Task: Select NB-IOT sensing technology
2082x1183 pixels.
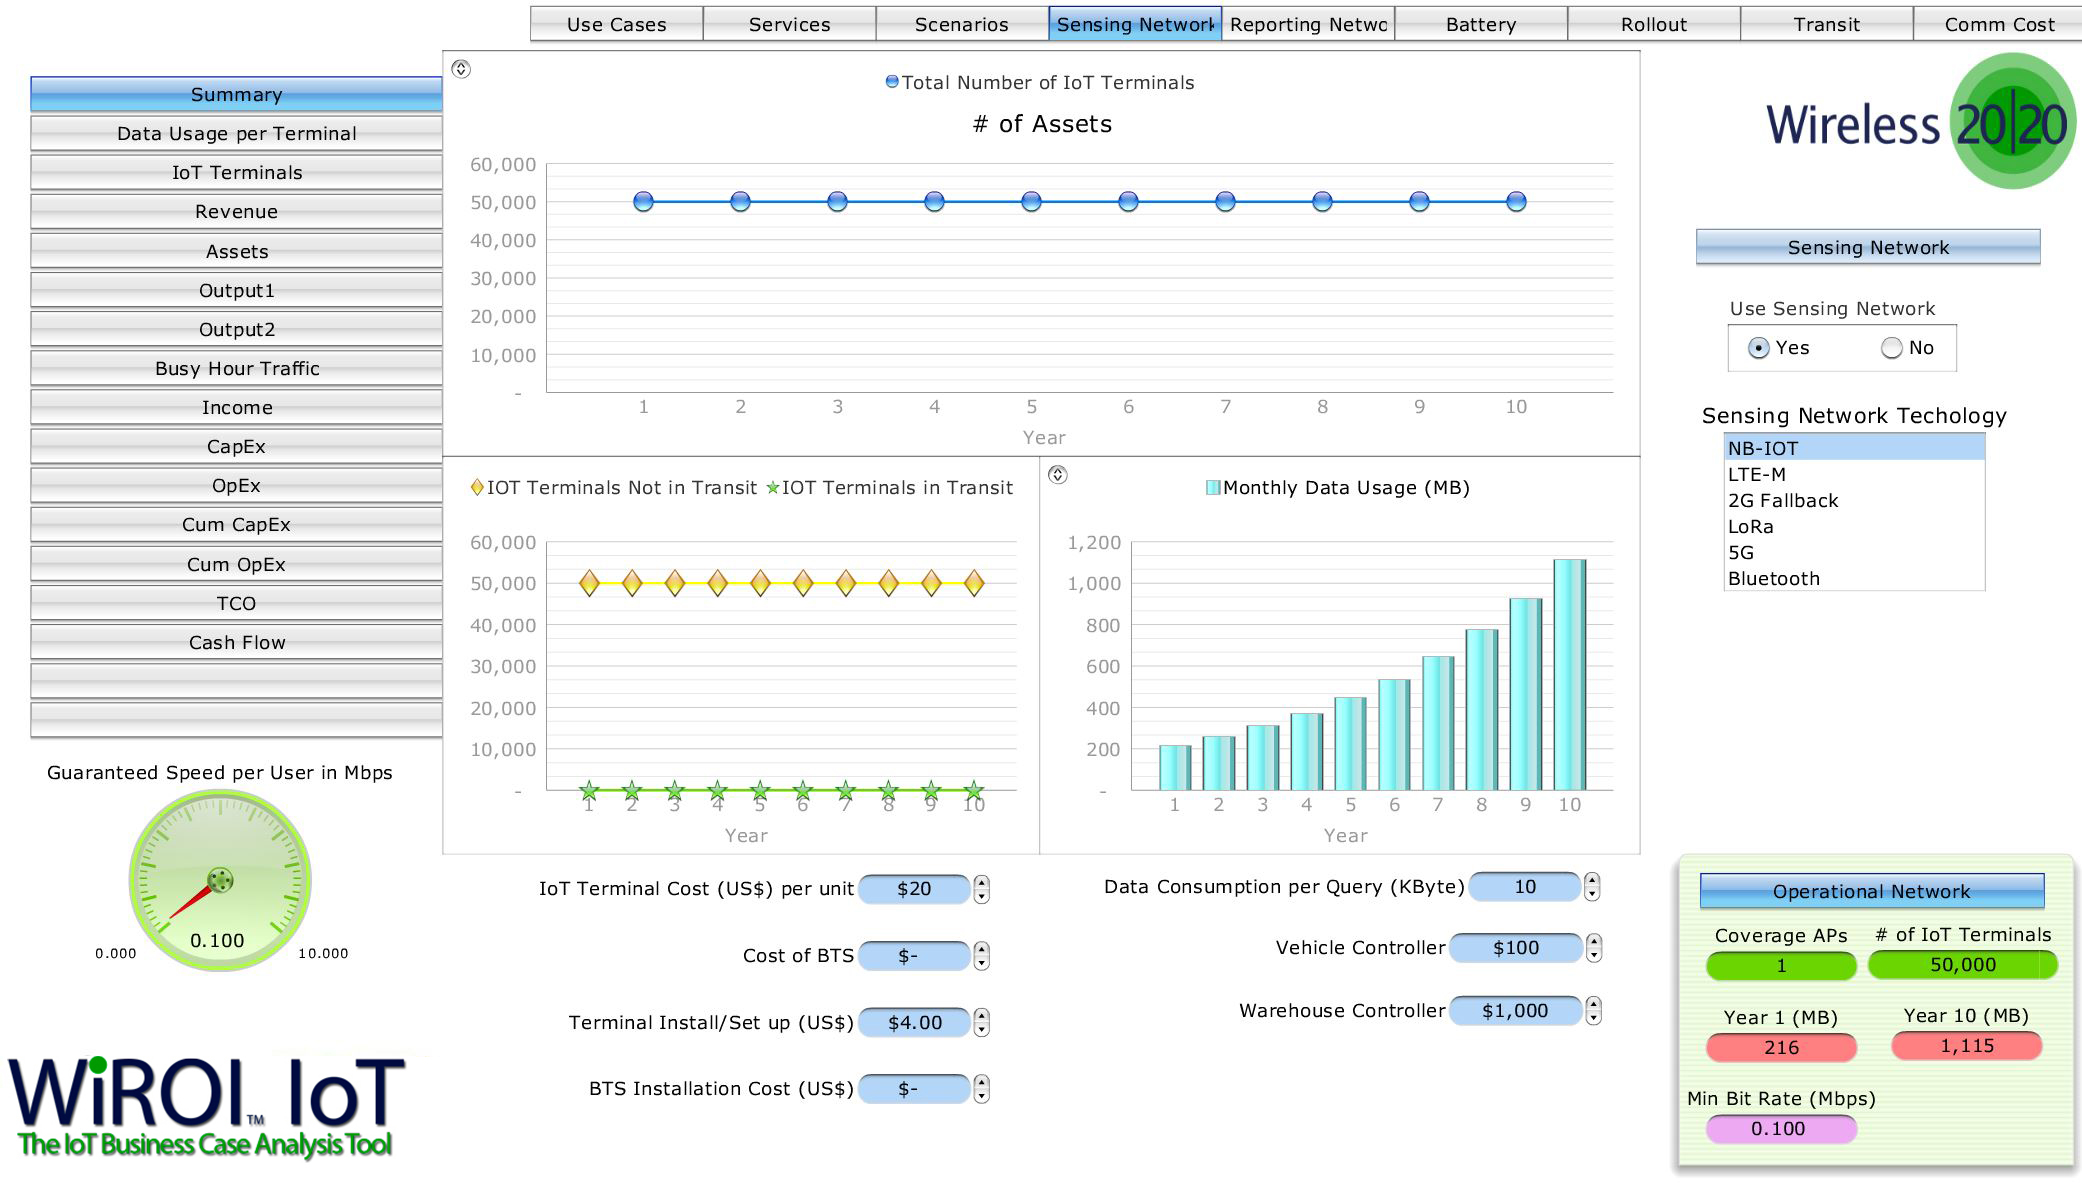Action: click(x=1854, y=448)
